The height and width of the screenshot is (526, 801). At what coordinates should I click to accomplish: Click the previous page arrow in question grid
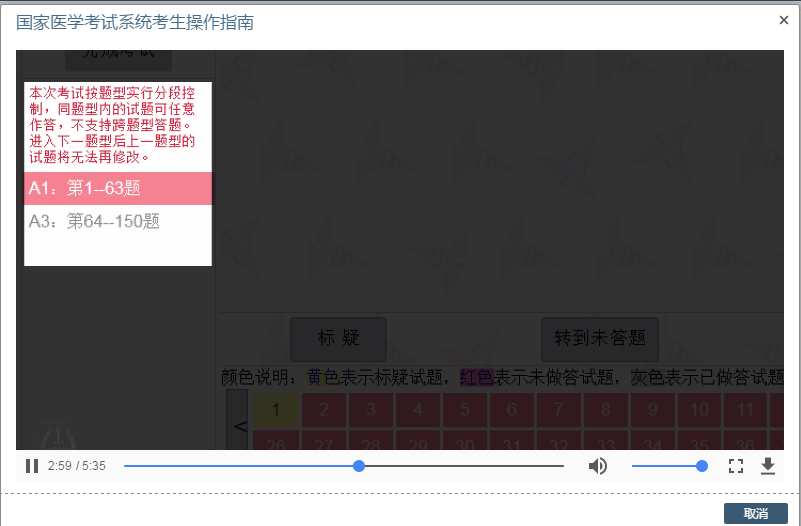tap(238, 424)
